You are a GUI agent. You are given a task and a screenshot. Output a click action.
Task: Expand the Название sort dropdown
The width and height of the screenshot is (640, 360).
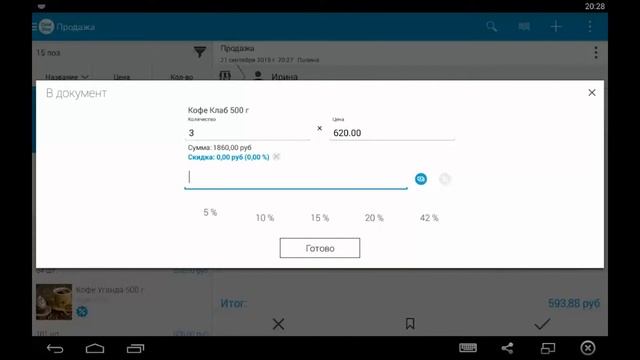click(67, 77)
